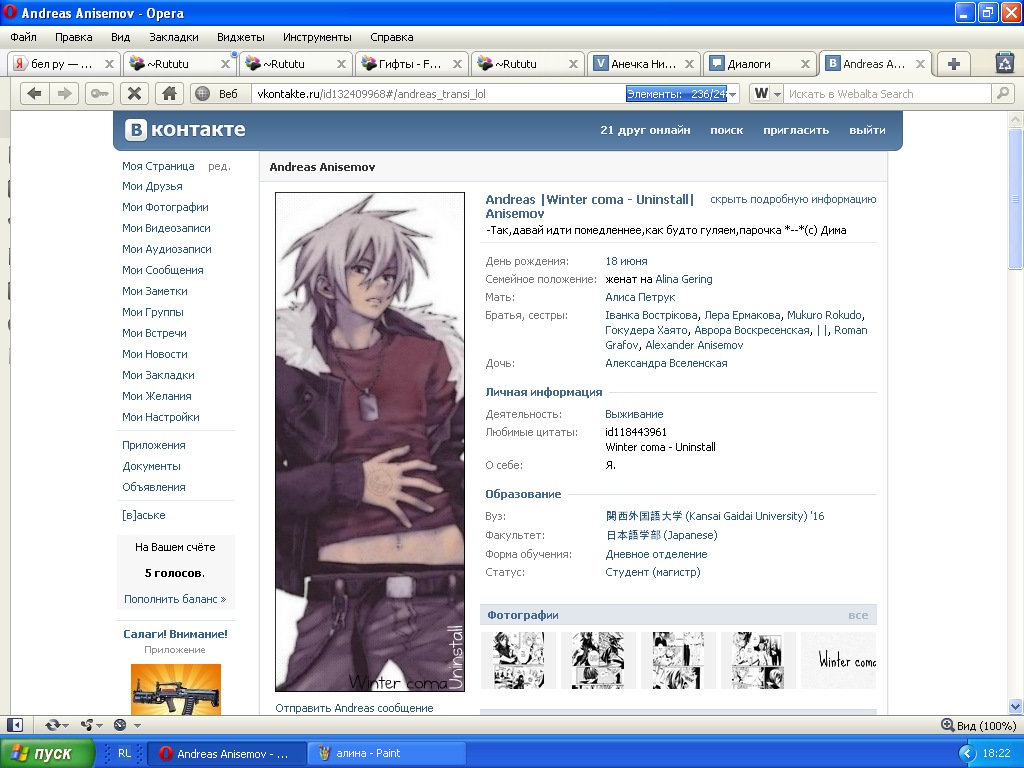Click the VKontakte В logo

[x=135, y=130]
